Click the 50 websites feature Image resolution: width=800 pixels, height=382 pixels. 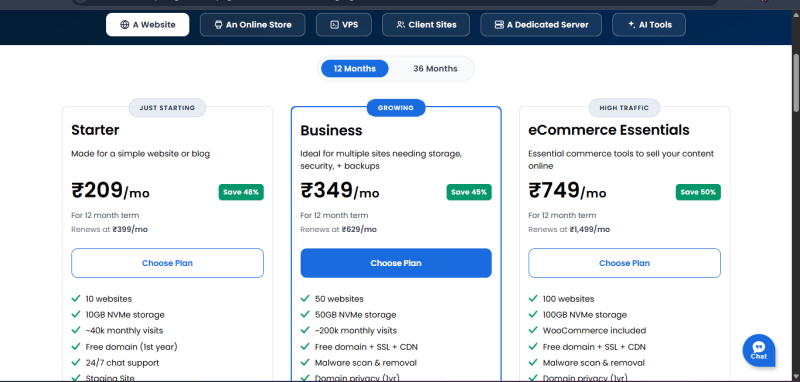[339, 299]
